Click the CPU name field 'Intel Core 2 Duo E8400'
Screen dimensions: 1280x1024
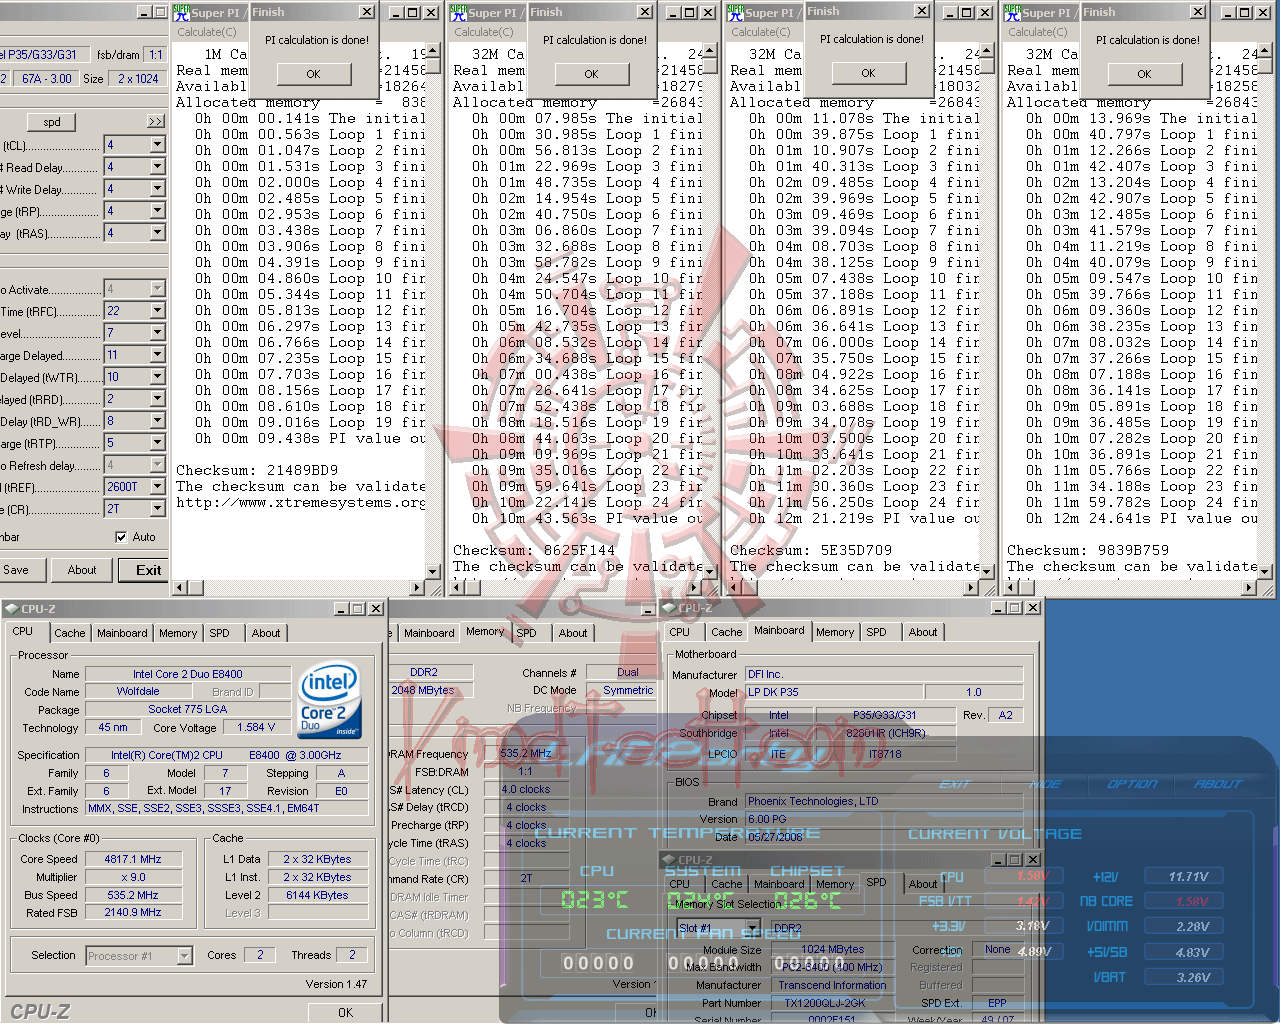(x=188, y=674)
